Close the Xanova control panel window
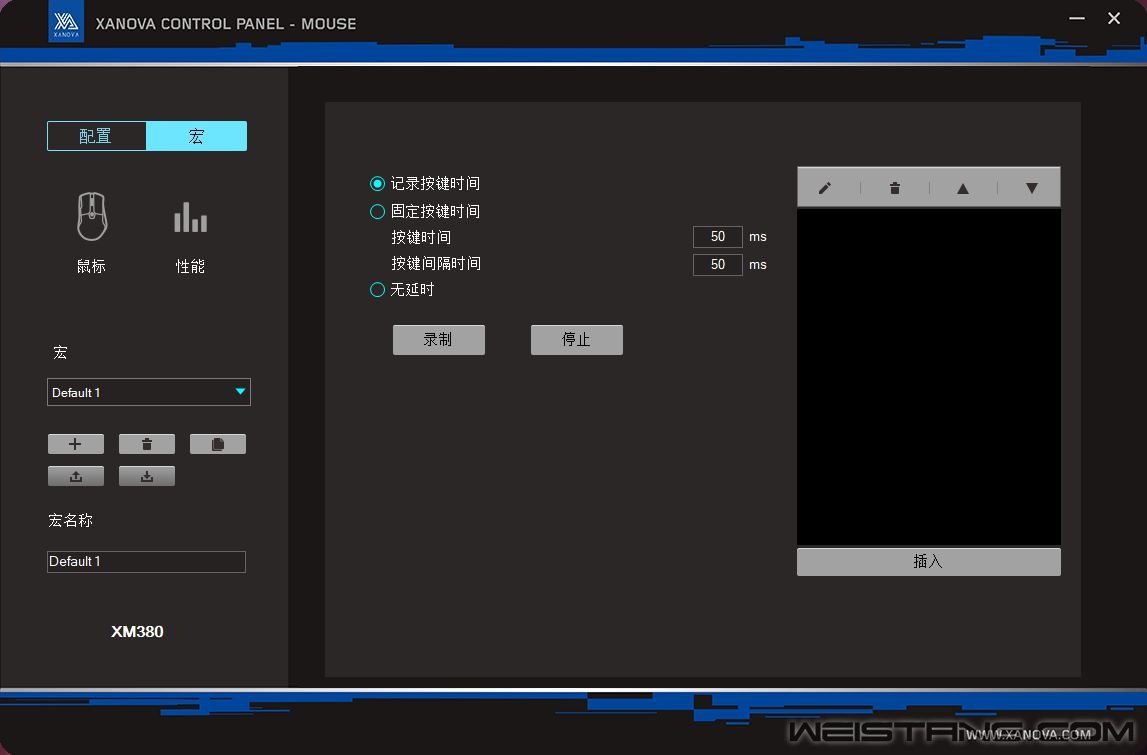 click(1114, 18)
